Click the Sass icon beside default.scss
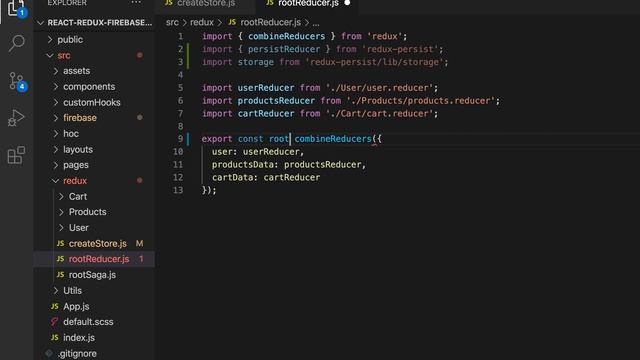The height and width of the screenshot is (360, 640). coord(54,322)
